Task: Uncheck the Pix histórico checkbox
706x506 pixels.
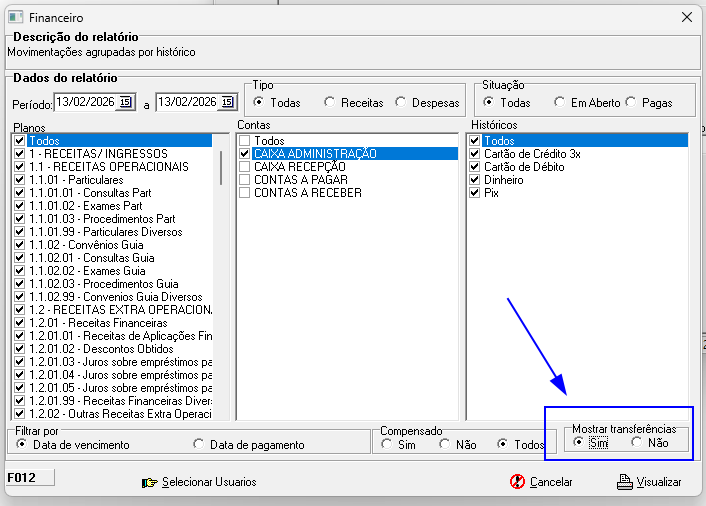Action: [475, 193]
